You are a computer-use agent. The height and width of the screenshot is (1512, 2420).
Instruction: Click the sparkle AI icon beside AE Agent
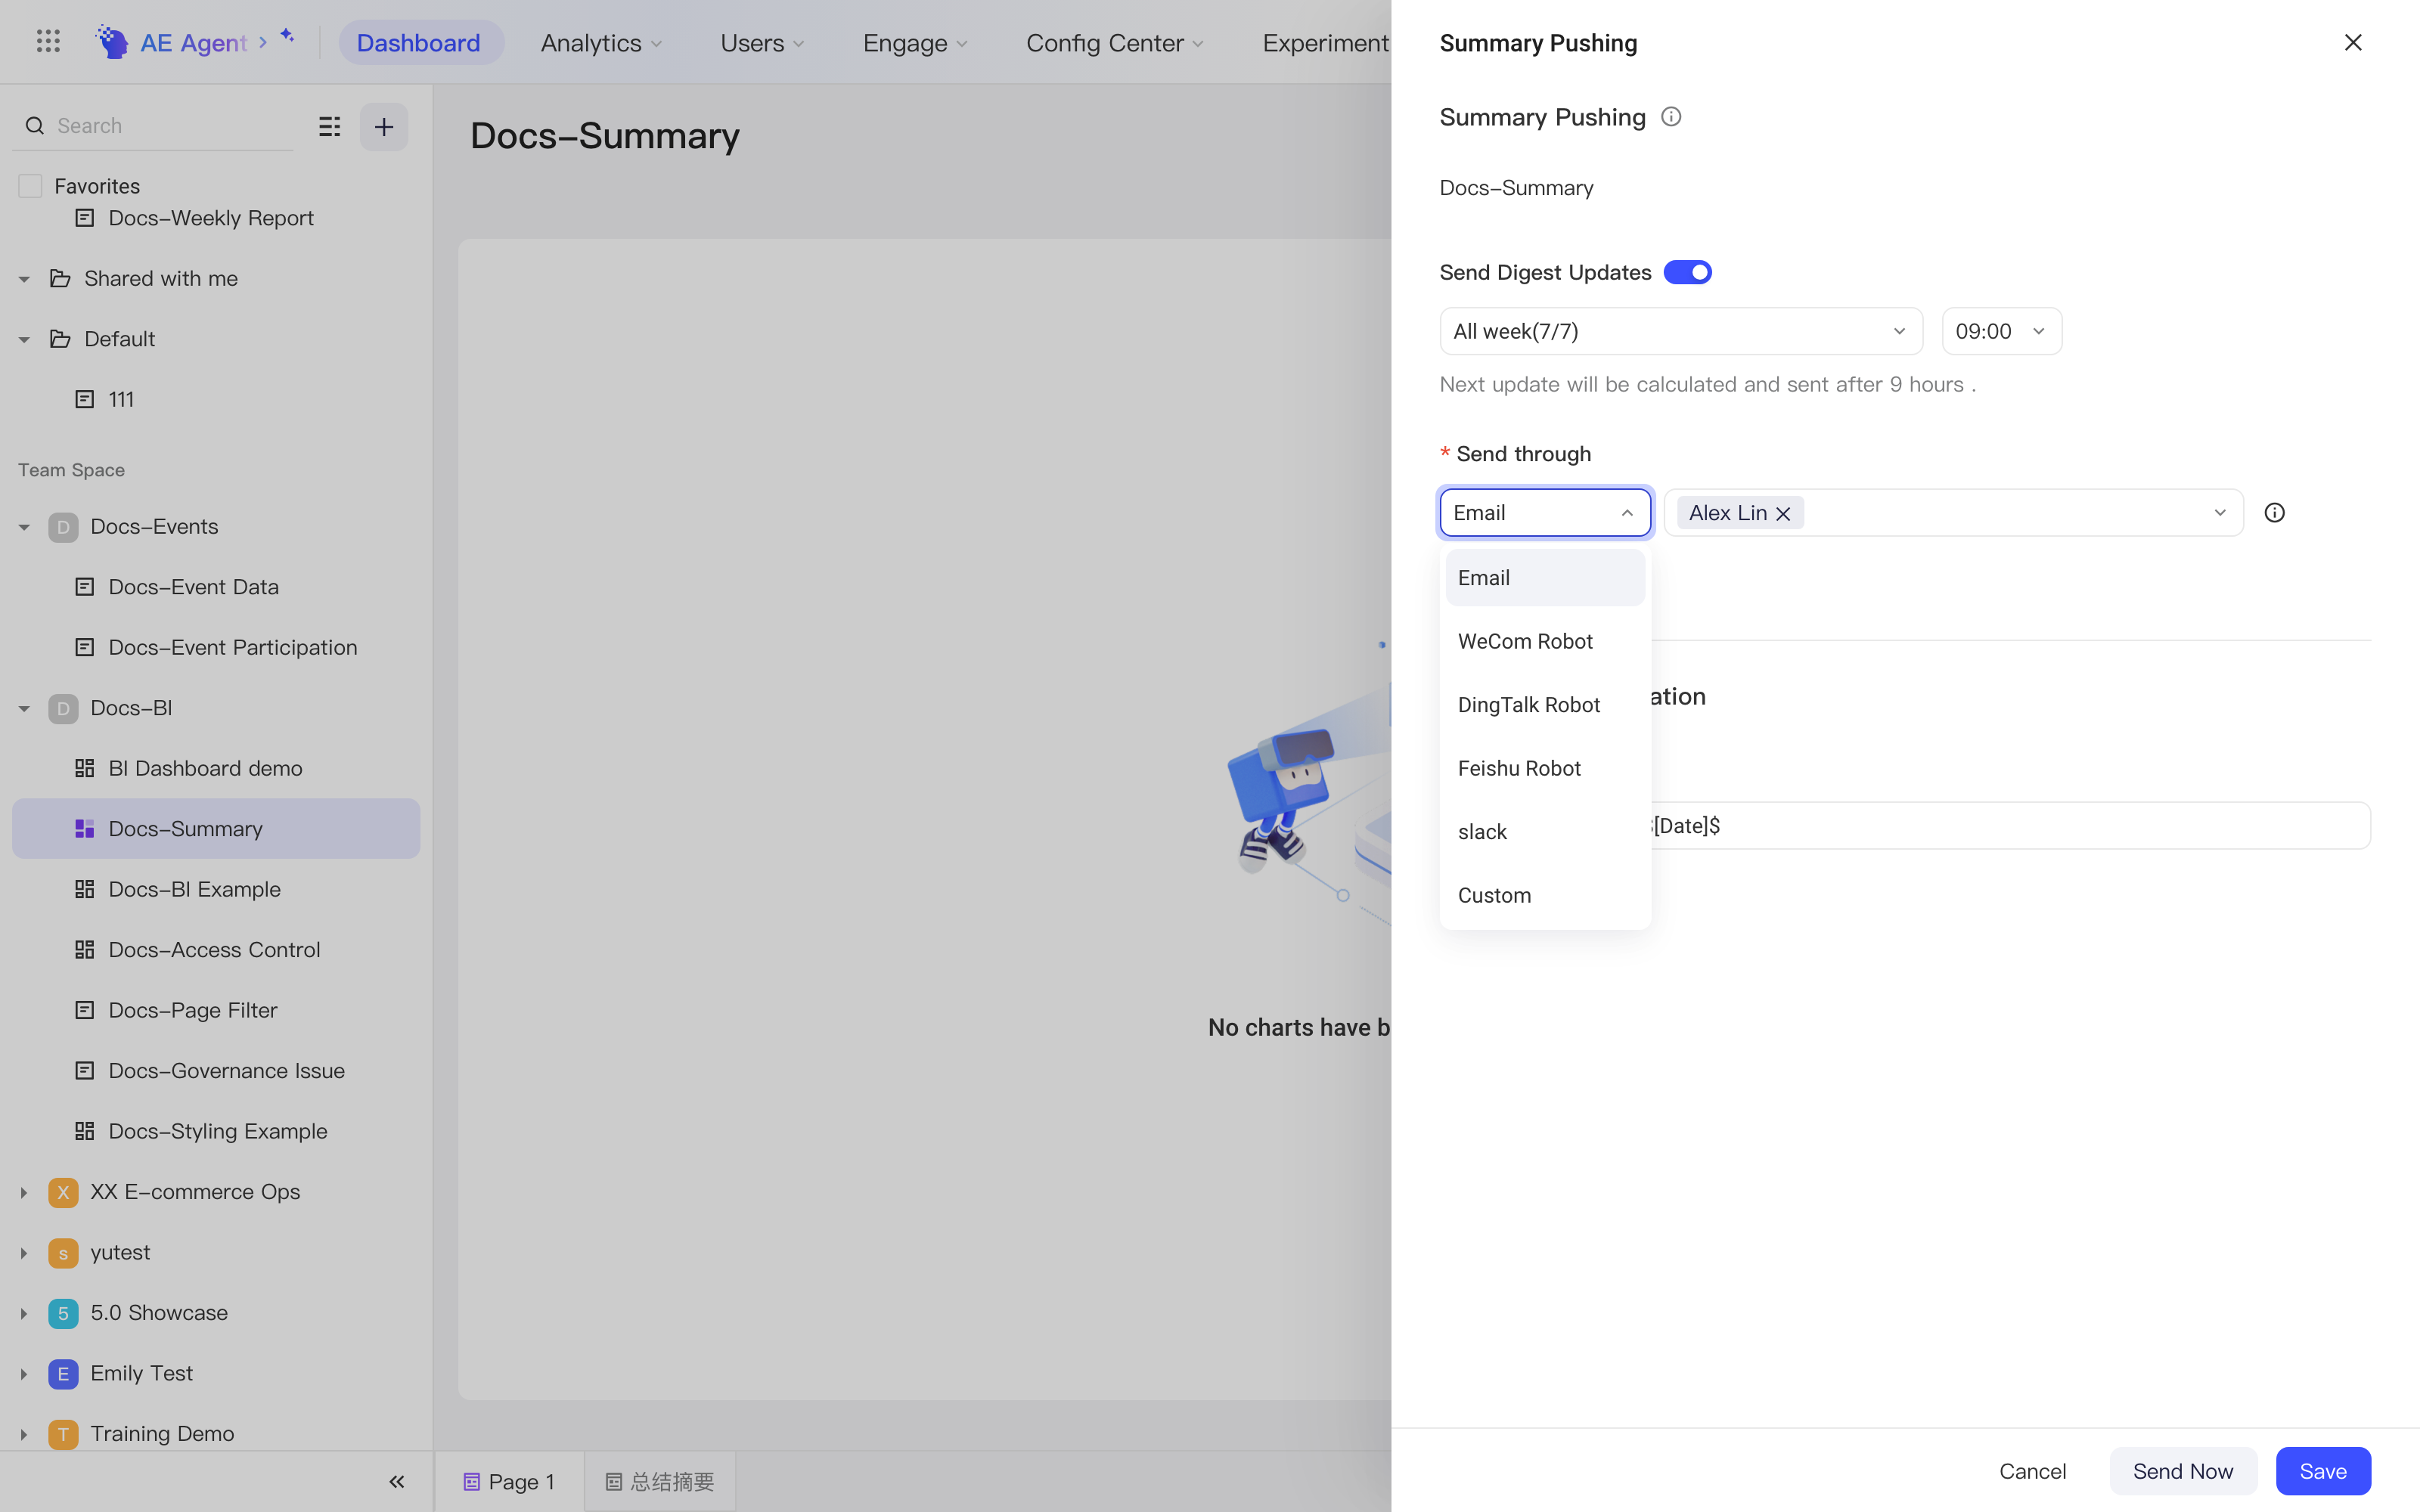287,35
